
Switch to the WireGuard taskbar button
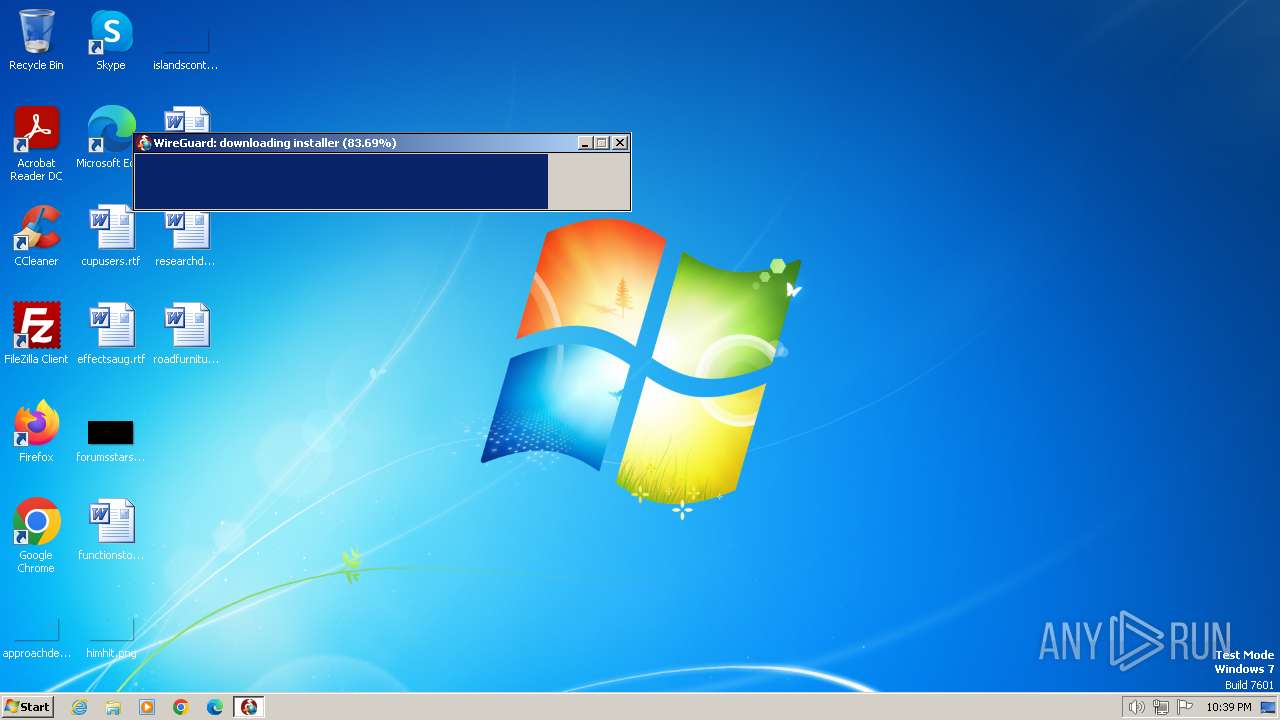click(249, 707)
